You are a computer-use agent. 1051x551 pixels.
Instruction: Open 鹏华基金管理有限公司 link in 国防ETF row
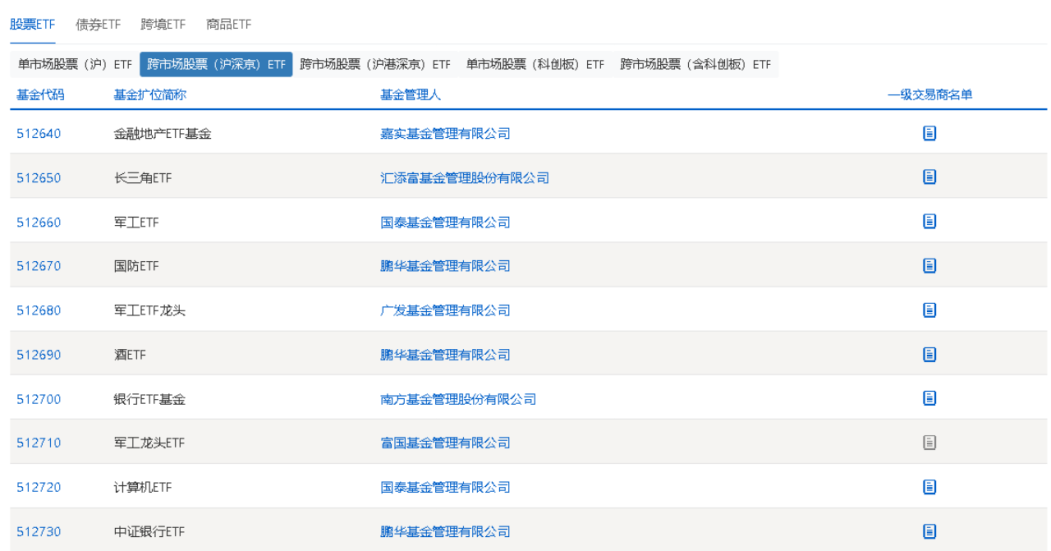(x=445, y=266)
